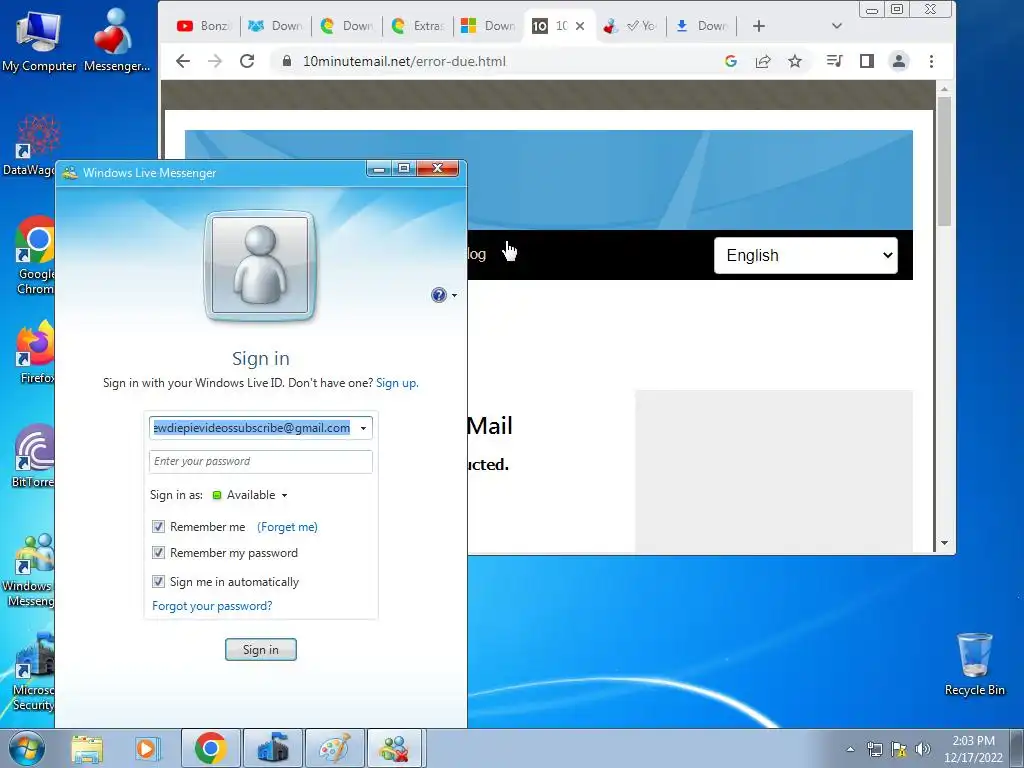Image resolution: width=1024 pixels, height=768 pixels.
Task: Open the volume speaker tray icon
Action: [x=922, y=749]
